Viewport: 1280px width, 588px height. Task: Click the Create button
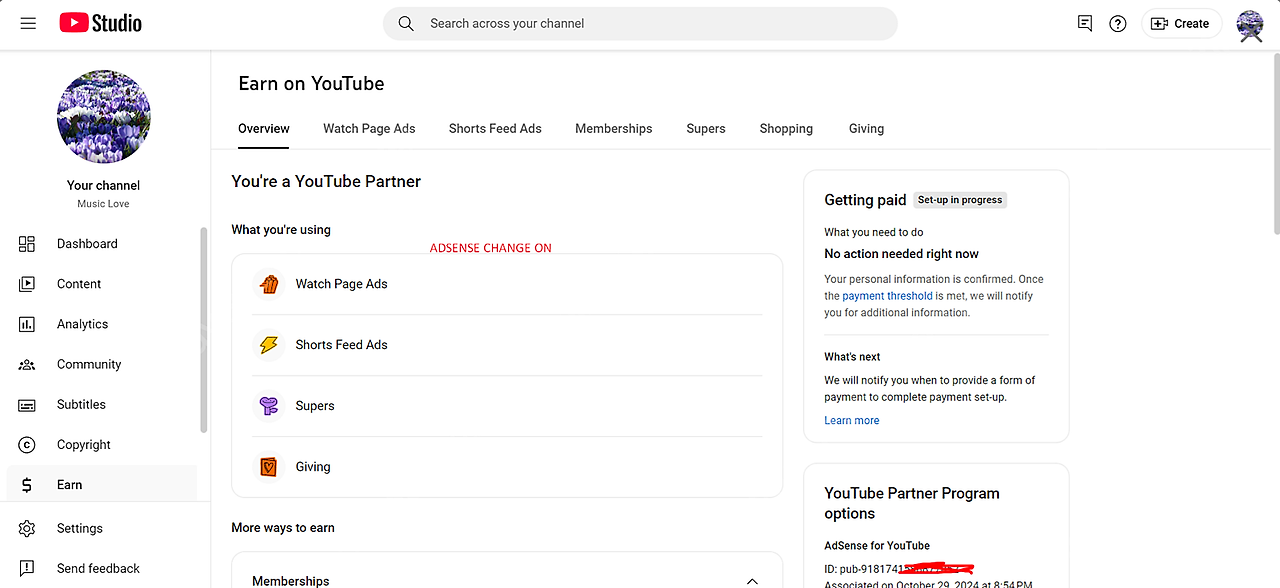click(x=1181, y=23)
